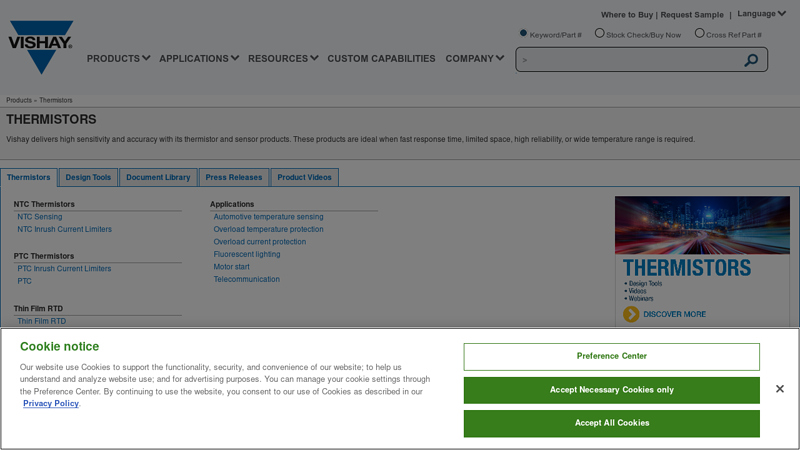Open the Product Videos tab
This screenshot has height=450, width=800.
click(x=304, y=177)
